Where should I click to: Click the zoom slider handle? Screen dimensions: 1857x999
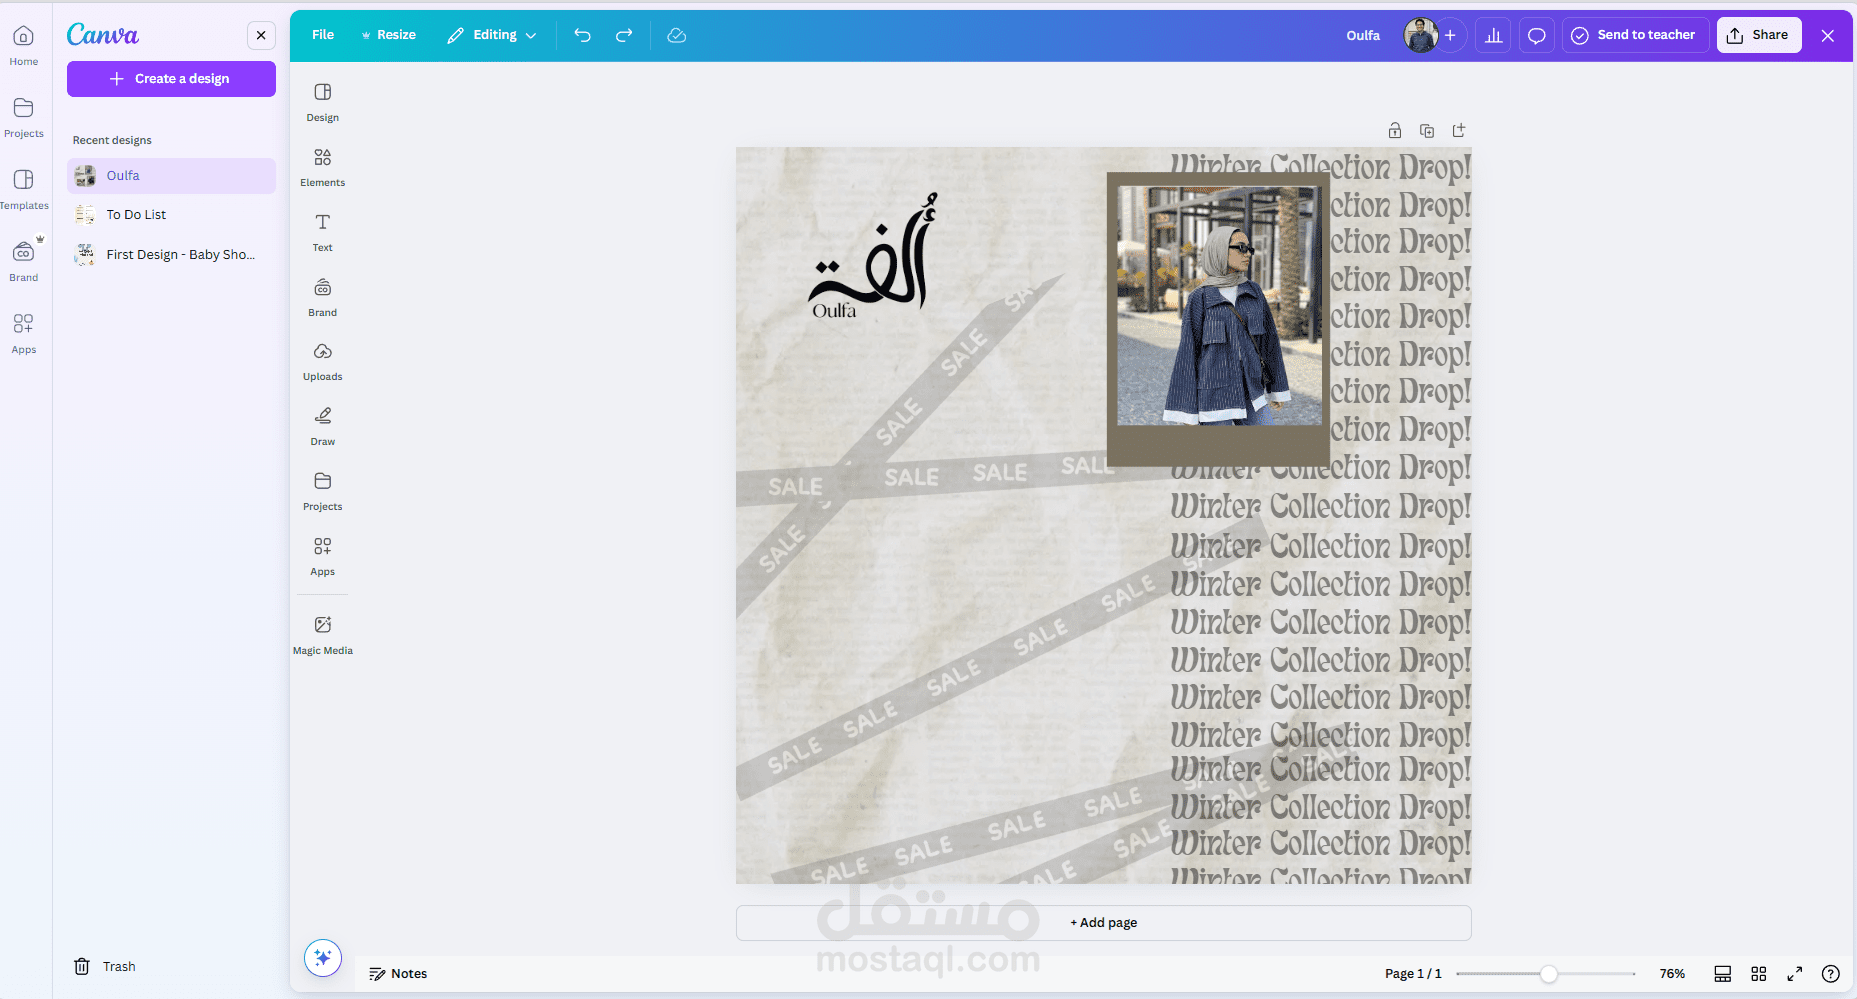(x=1548, y=973)
